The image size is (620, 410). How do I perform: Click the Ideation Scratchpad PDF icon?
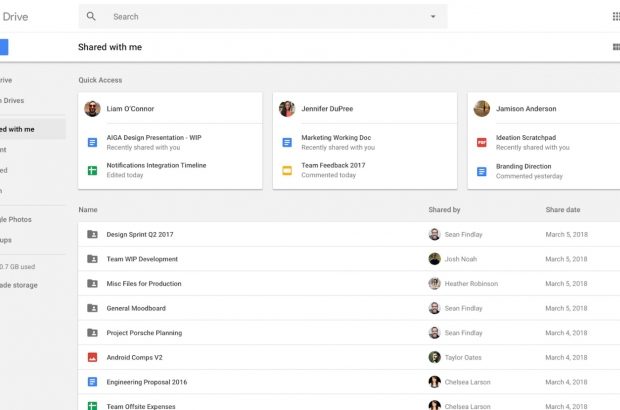click(481, 143)
